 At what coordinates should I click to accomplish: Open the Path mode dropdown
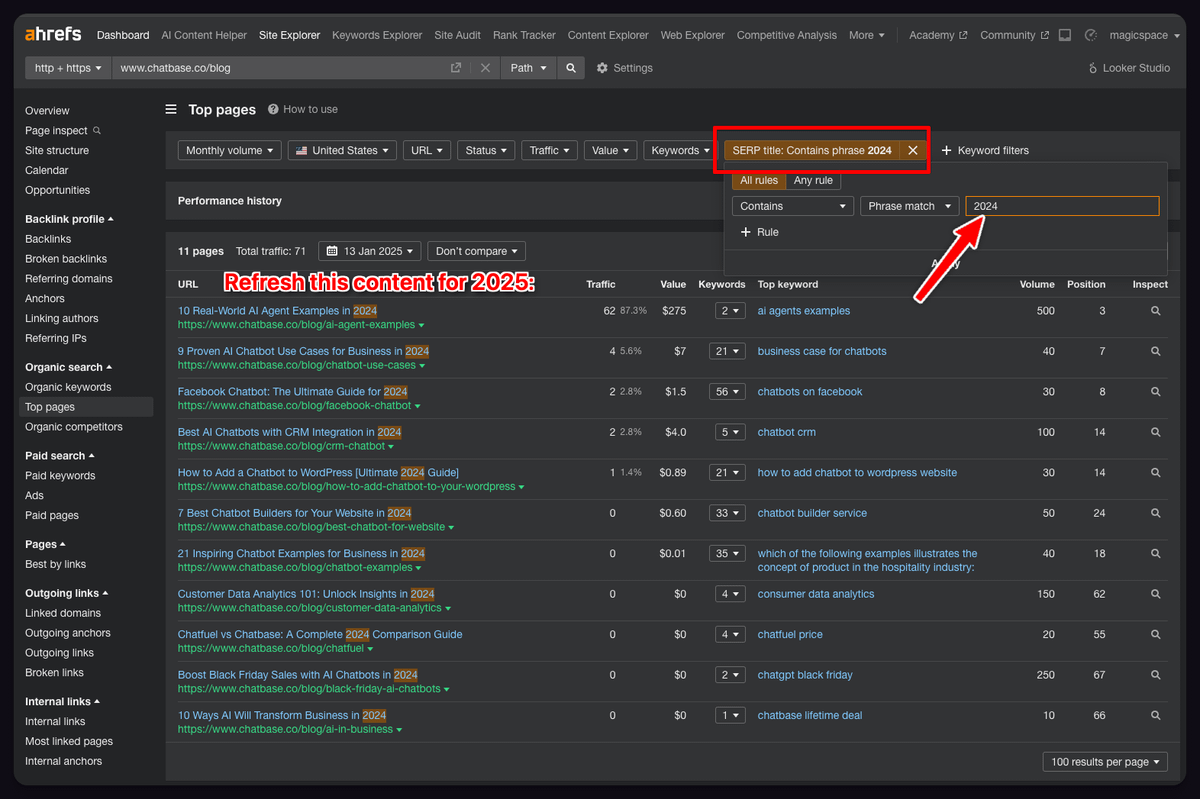(529, 68)
